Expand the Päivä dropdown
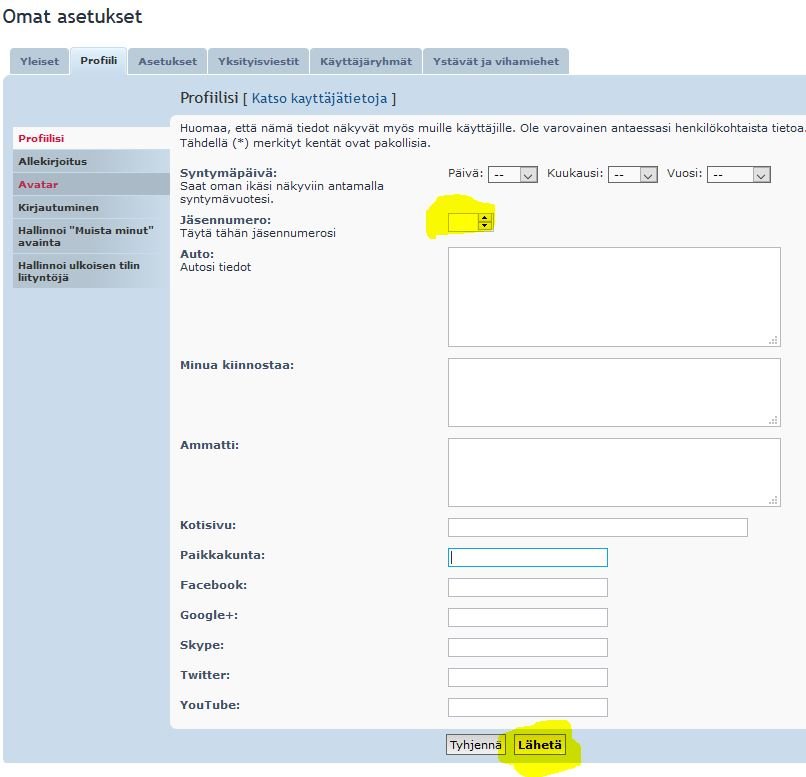The image size is (806, 777). point(513,174)
